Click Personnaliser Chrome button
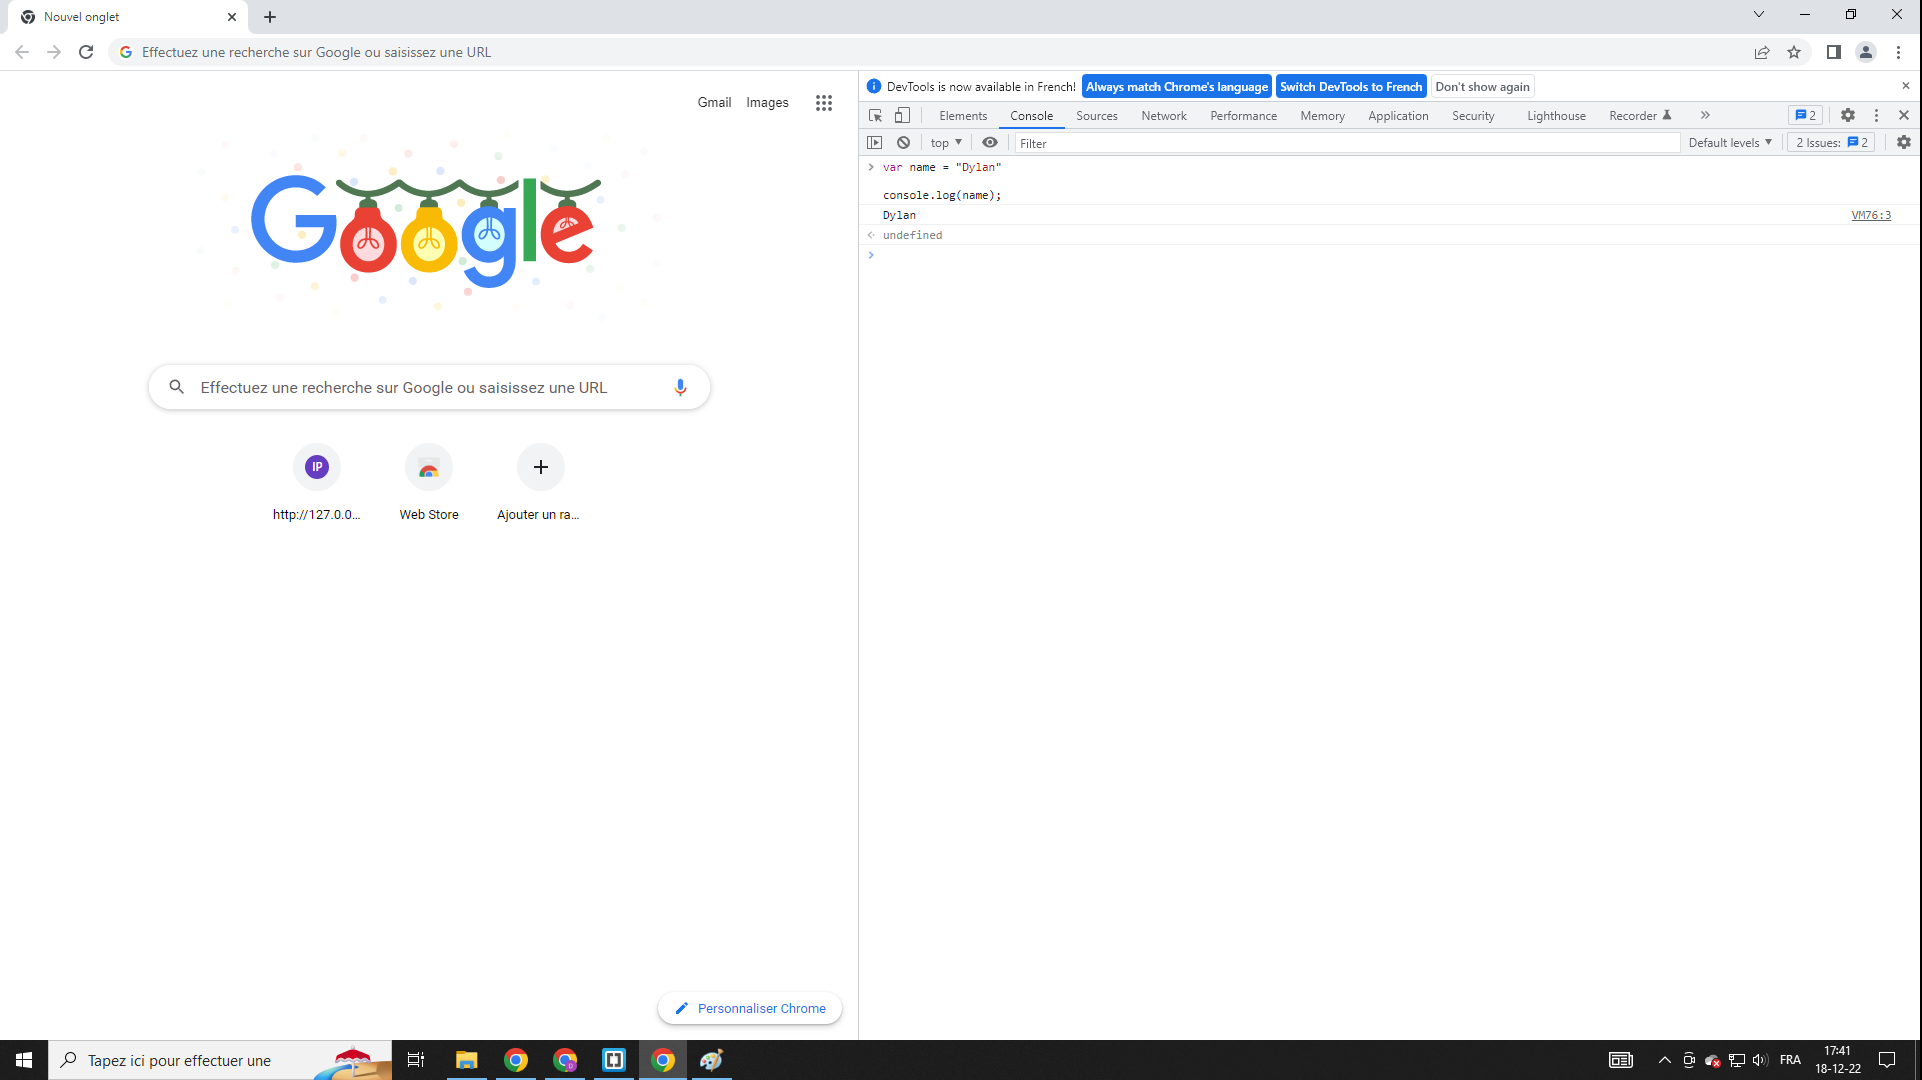 point(750,1008)
